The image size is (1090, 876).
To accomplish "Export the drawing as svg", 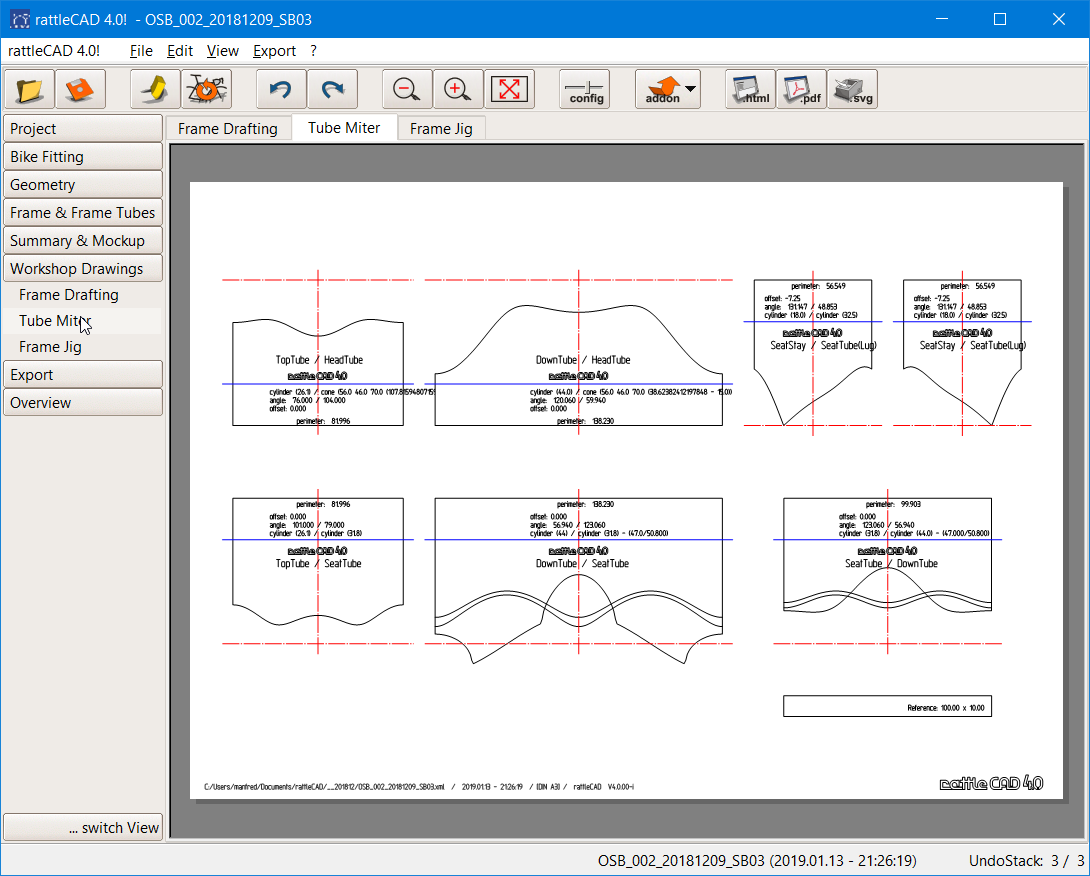I will pos(852,89).
